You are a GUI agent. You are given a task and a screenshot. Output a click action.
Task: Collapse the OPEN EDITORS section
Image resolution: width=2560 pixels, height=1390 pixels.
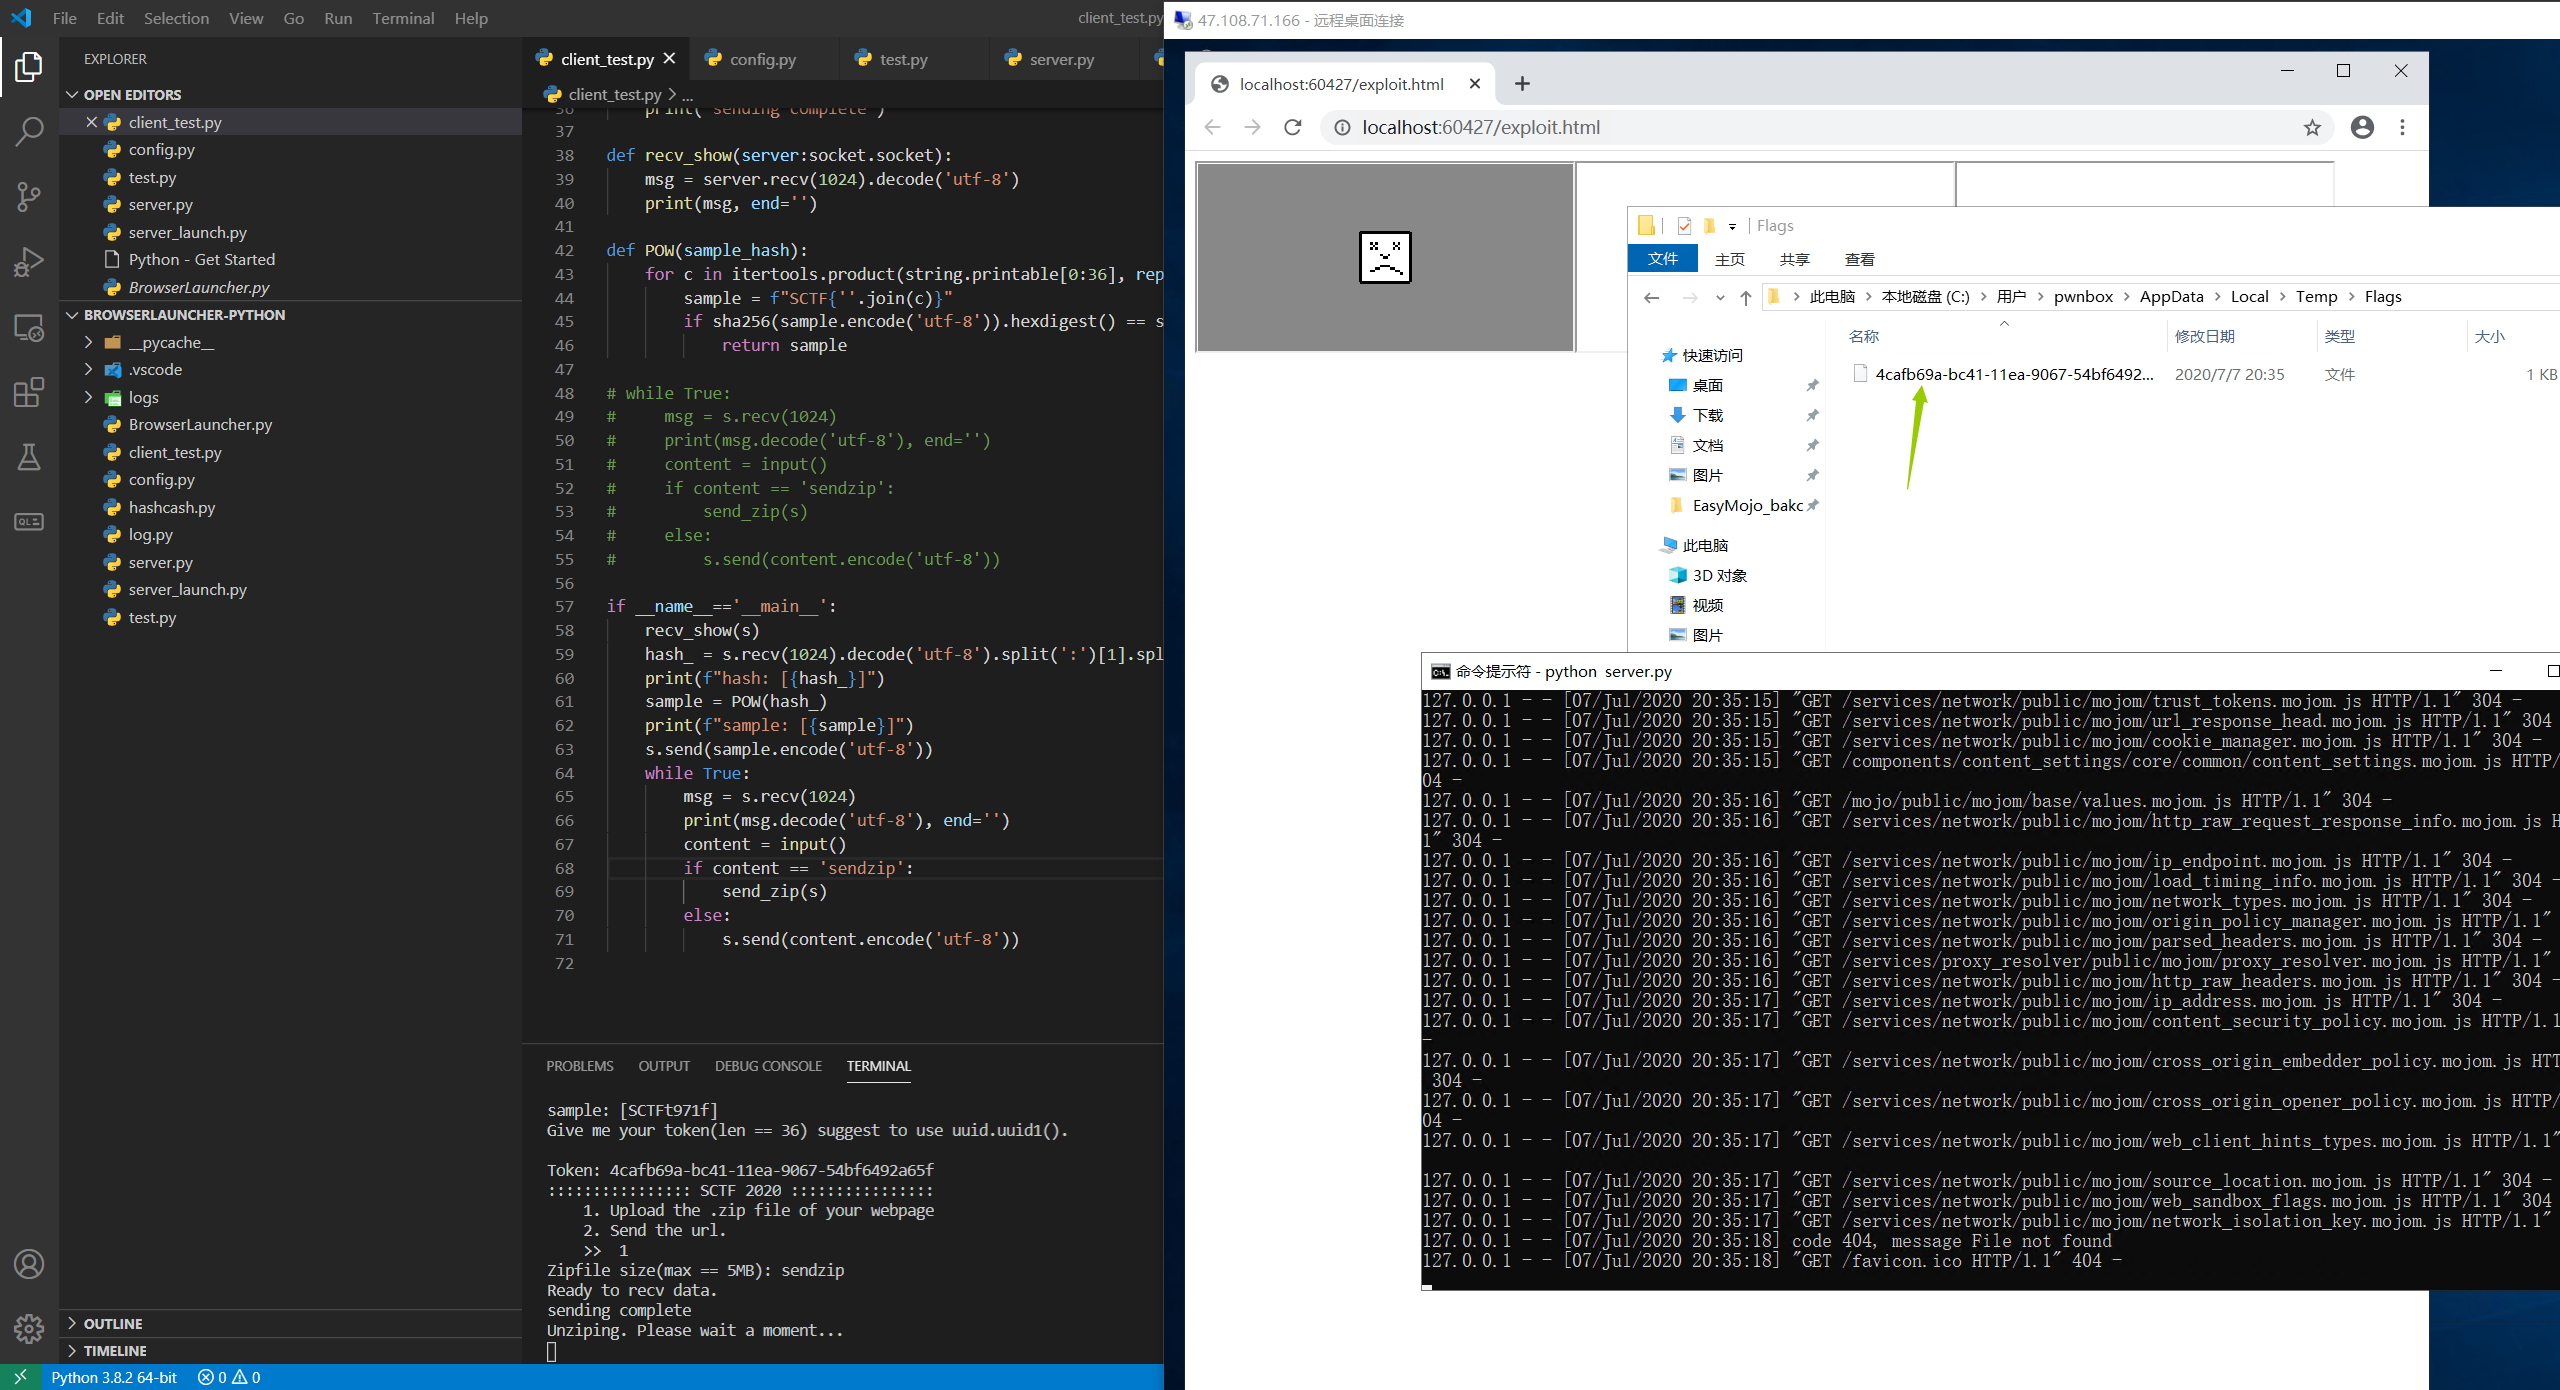(x=132, y=94)
